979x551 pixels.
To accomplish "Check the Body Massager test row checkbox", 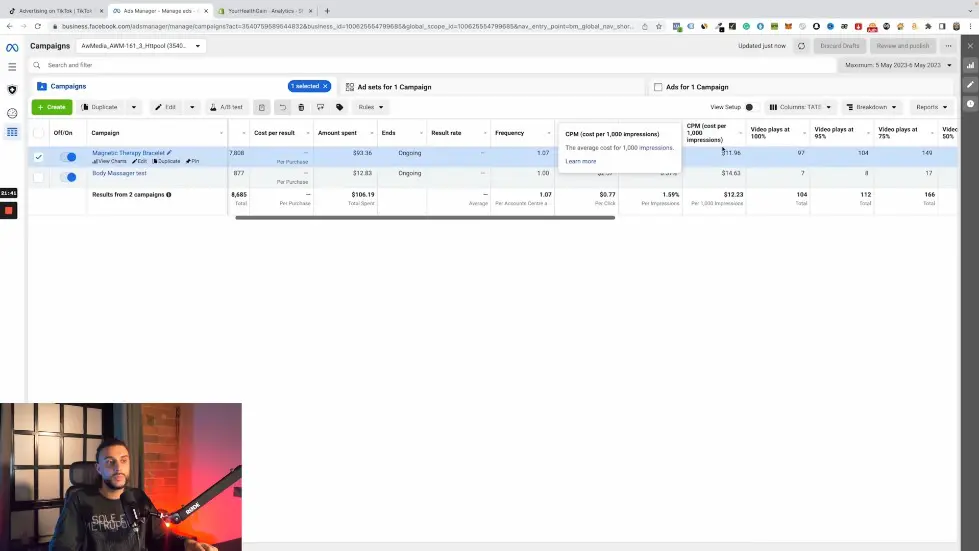I will point(39,177).
